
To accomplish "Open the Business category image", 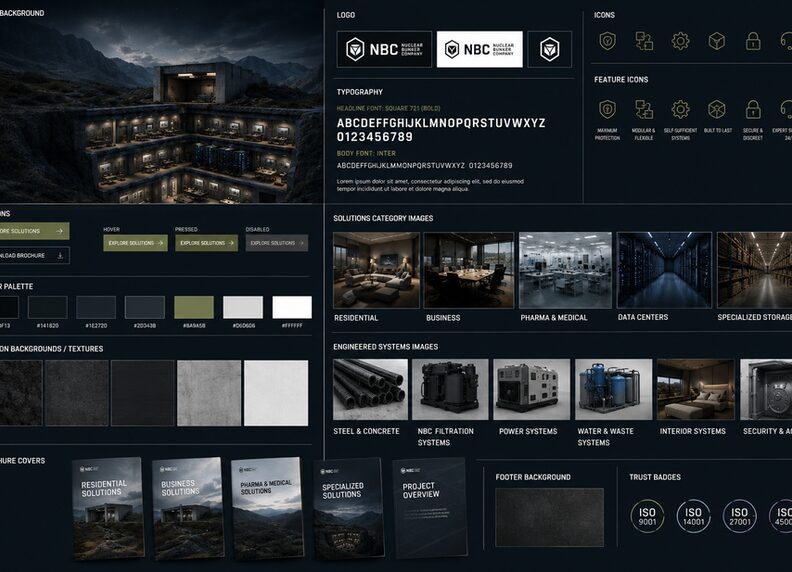I will [x=469, y=270].
